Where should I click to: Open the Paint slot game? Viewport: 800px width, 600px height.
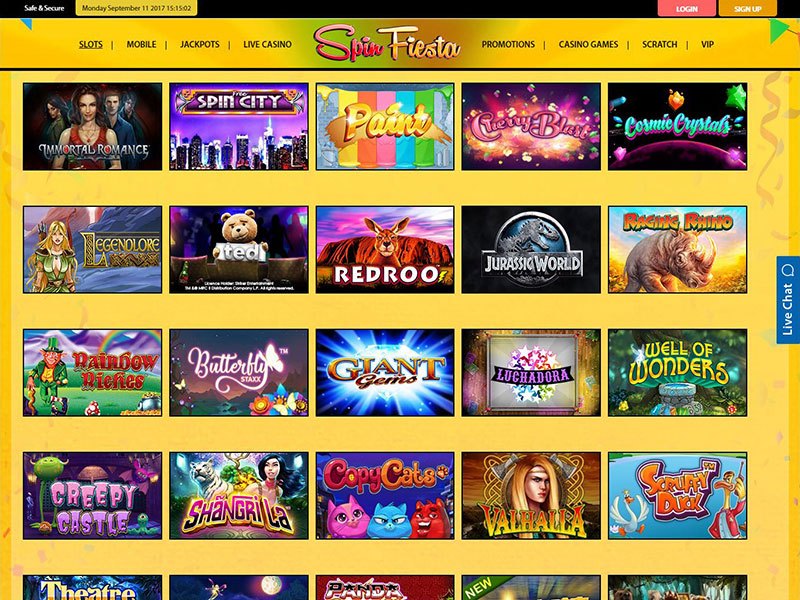[385, 127]
